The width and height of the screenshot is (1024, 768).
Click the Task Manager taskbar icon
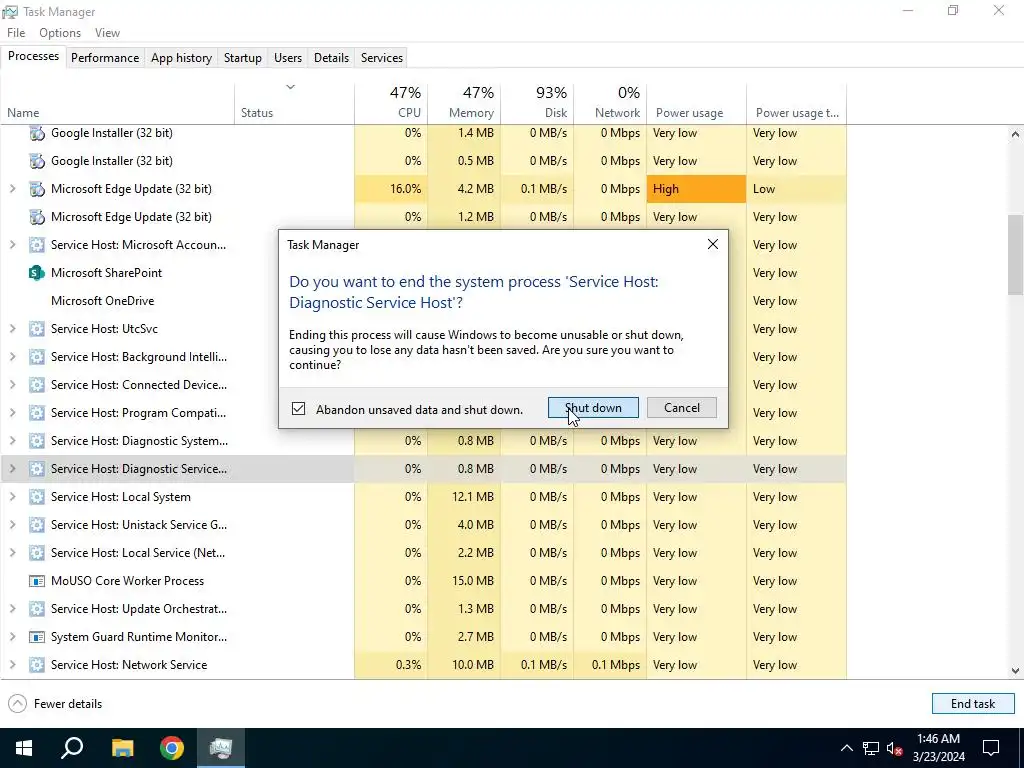(x=221, y=748)
